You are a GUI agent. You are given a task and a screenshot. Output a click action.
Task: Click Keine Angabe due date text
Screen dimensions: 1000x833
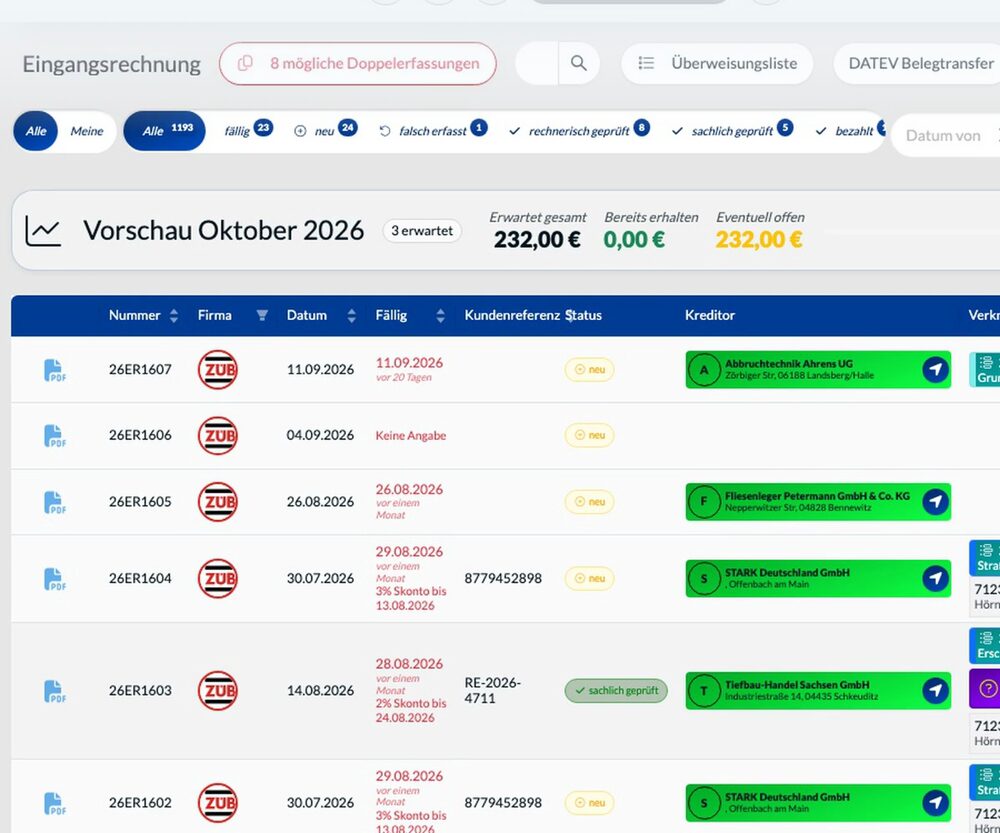point(411,436)
